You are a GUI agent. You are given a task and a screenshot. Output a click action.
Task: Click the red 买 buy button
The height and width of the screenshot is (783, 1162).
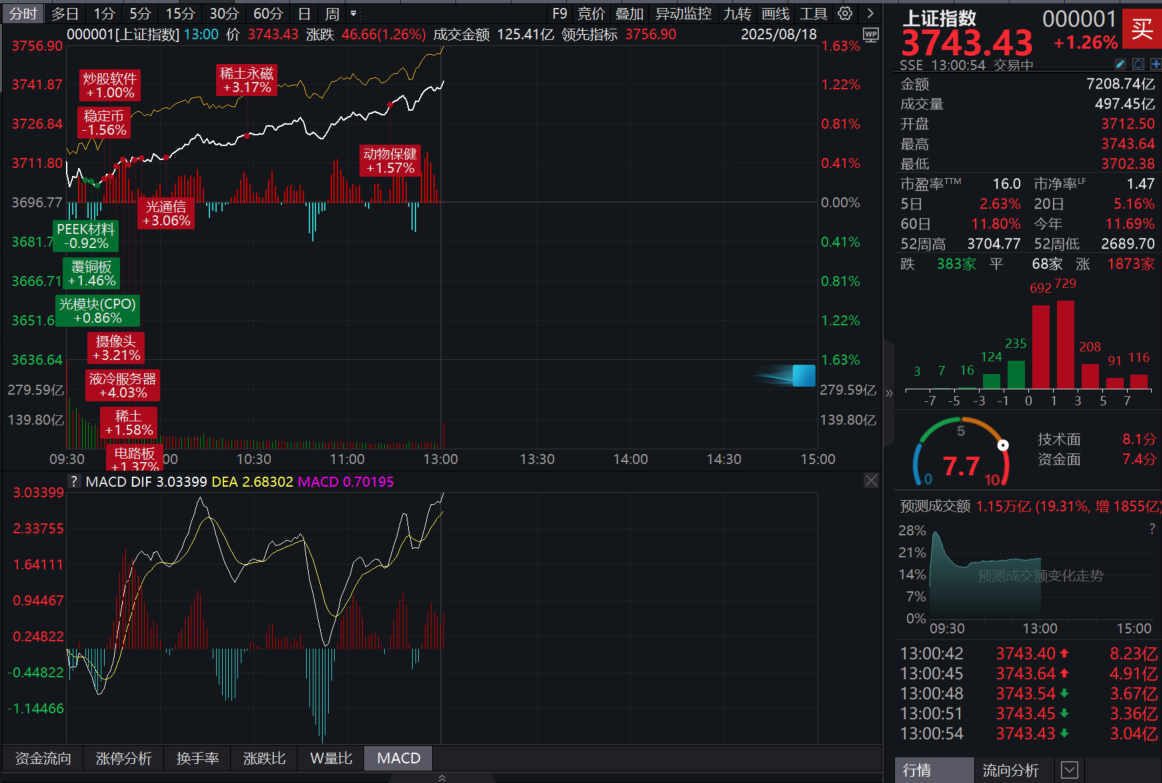[1141, 27]
